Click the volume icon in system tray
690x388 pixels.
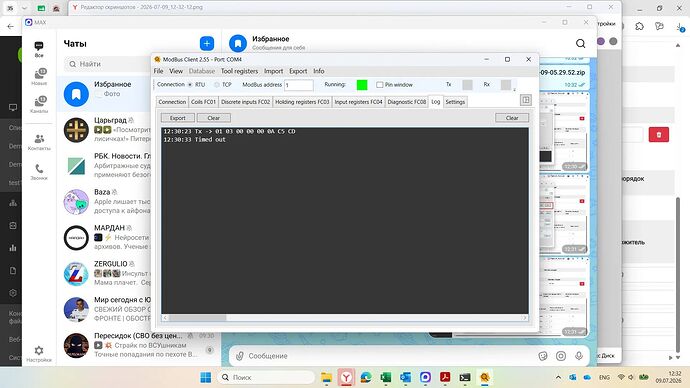[631, 377]
